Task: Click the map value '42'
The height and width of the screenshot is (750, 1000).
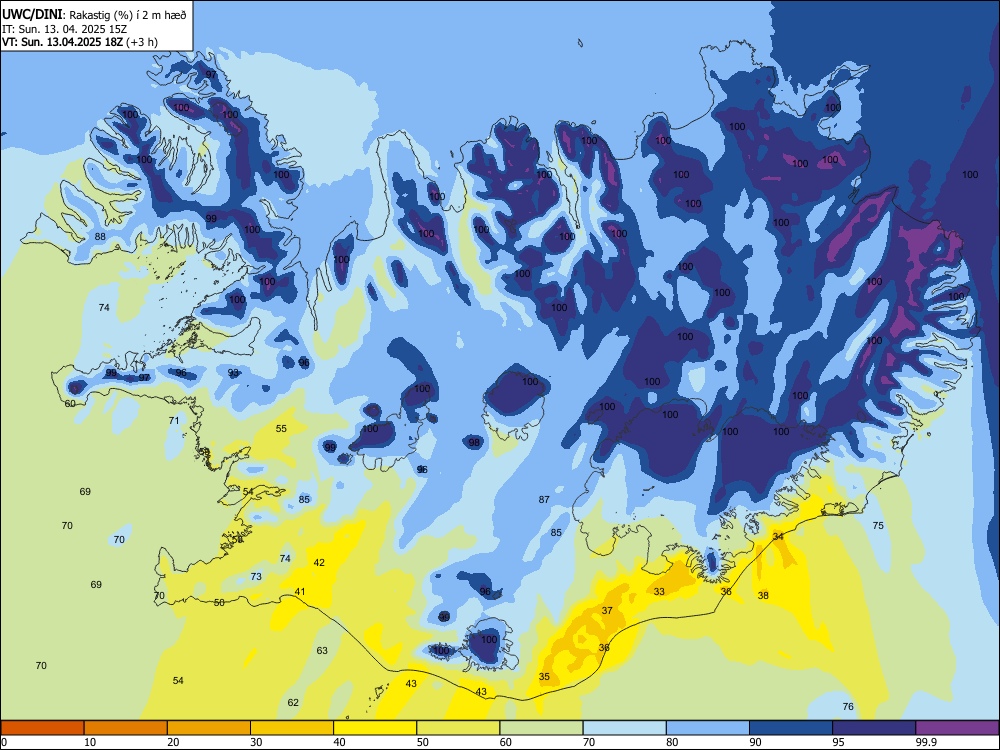Action: (x=319, y=562)
